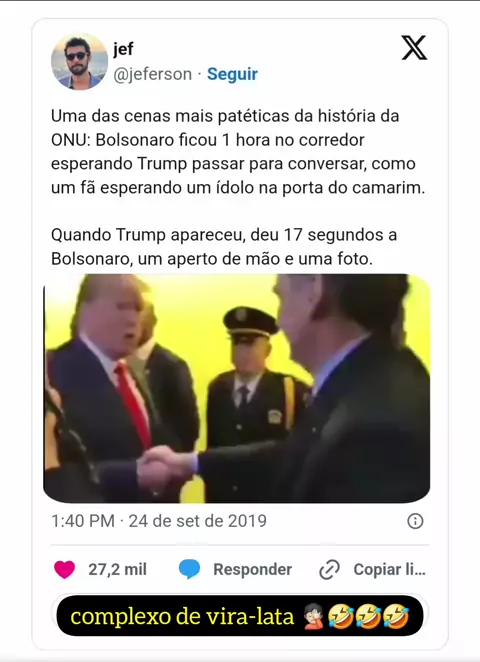Click the reply speech bubble icon

click(189, 569)
